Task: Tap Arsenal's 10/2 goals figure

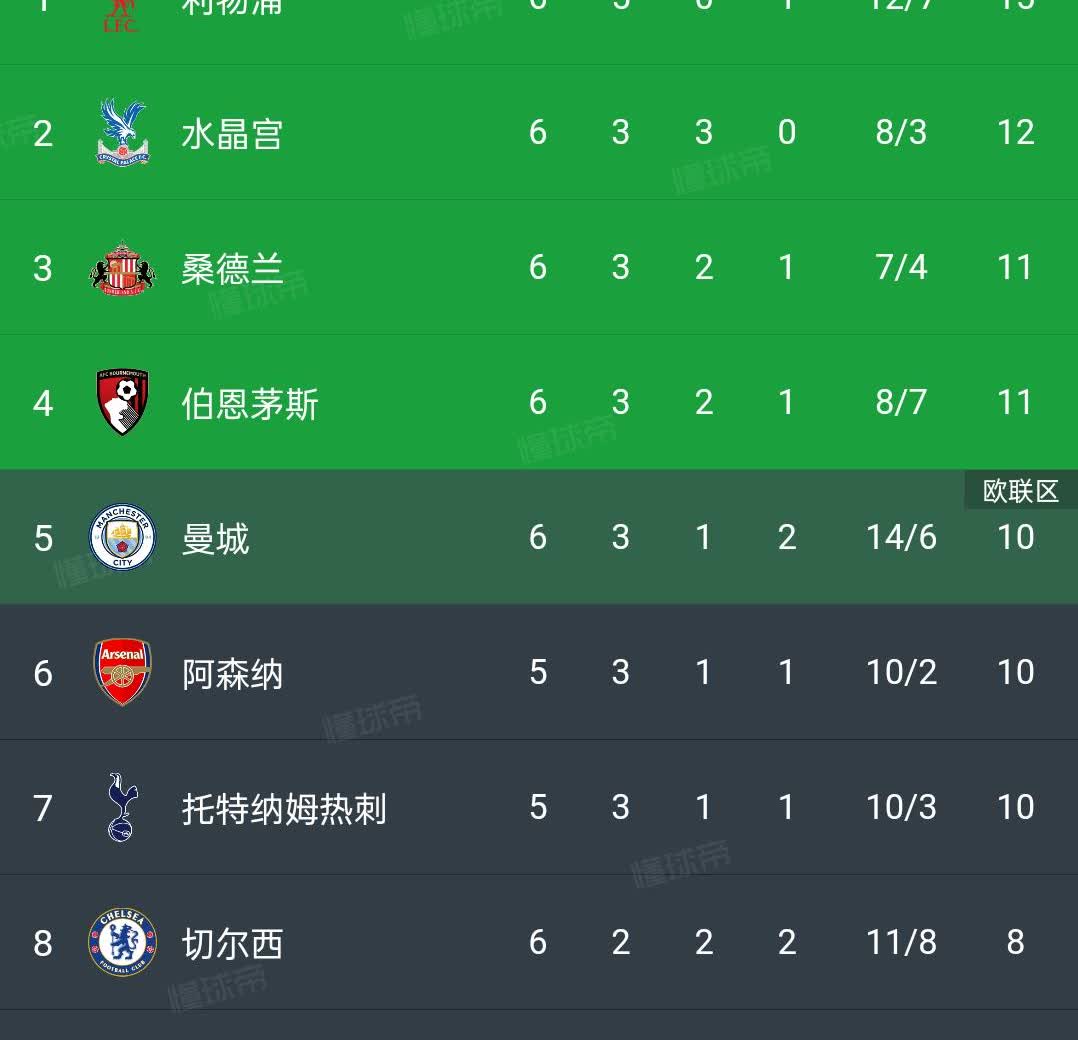Action: coord(901,673)
